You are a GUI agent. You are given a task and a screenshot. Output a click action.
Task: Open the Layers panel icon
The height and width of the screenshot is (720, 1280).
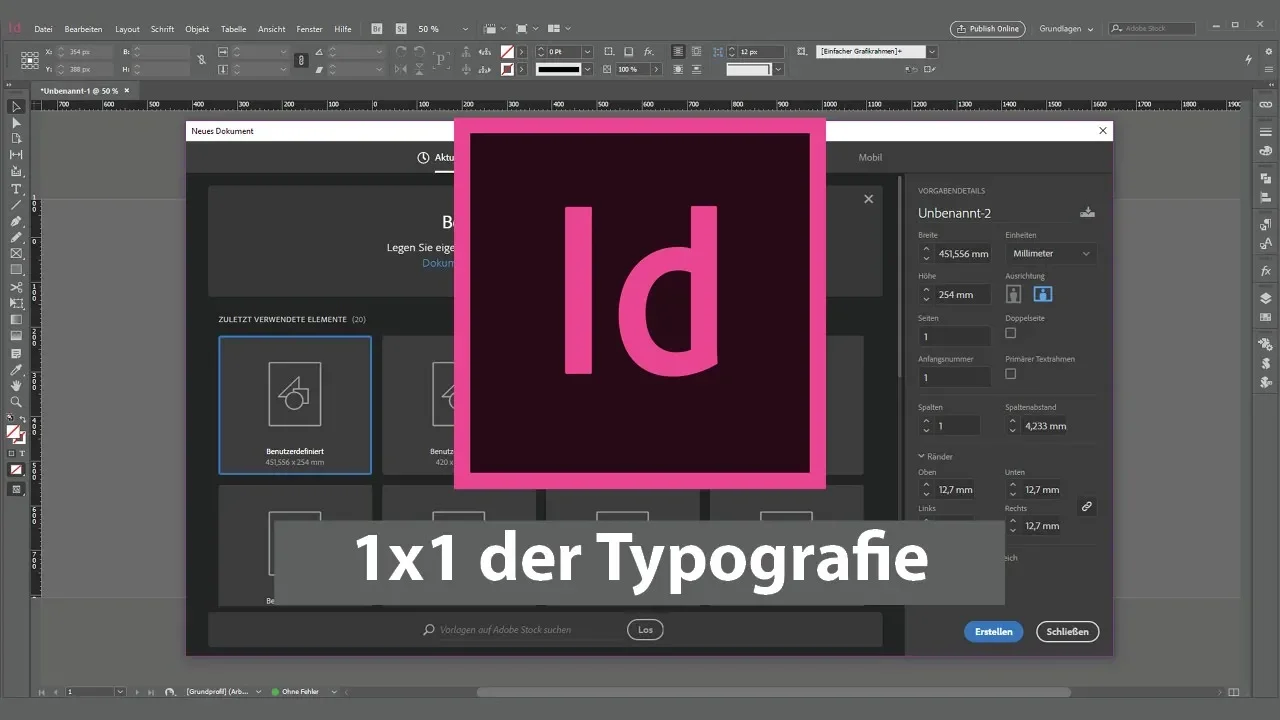(x=1265, y=297)
